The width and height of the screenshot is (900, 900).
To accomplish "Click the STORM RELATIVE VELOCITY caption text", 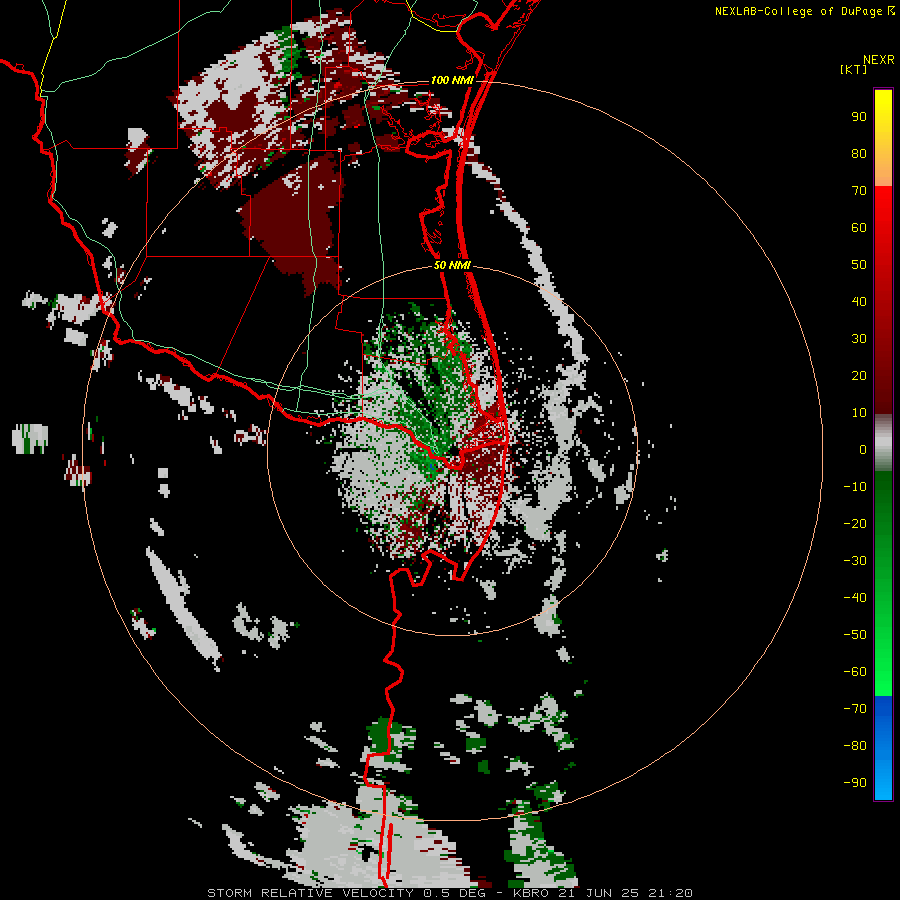I will click(x=312, y=893).
